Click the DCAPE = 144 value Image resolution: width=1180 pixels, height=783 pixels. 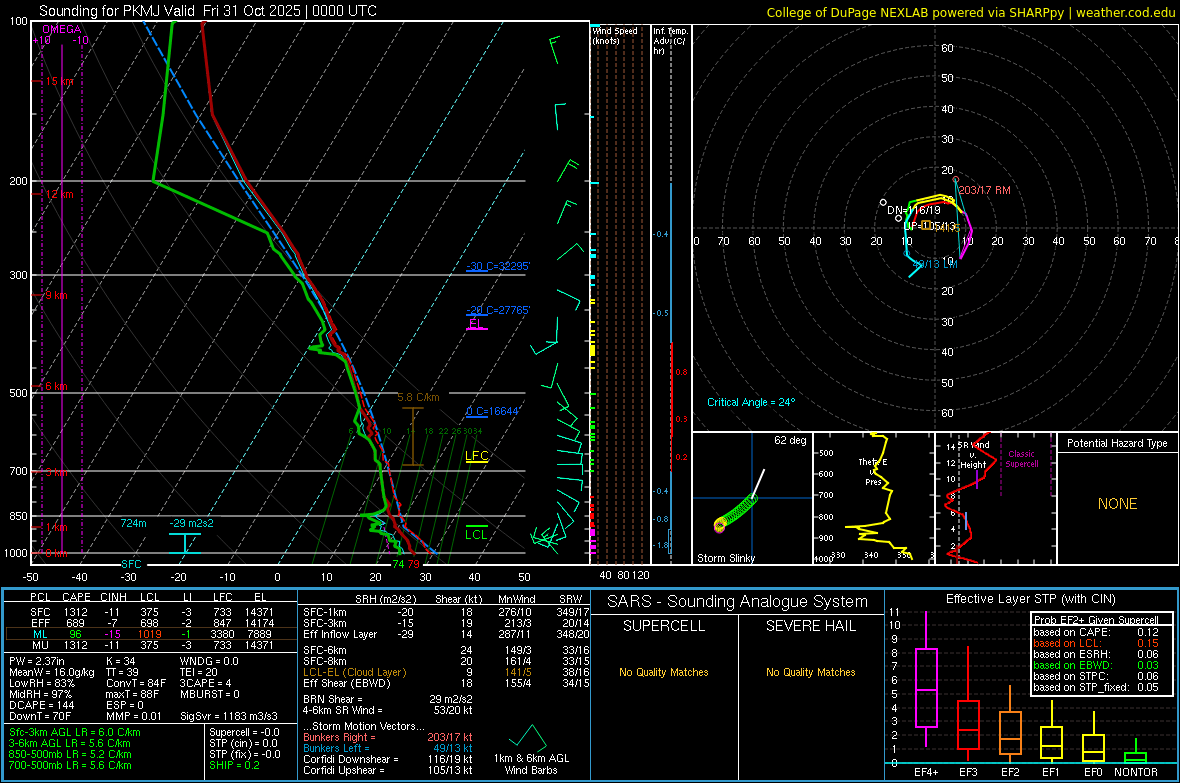pos(41,705)
